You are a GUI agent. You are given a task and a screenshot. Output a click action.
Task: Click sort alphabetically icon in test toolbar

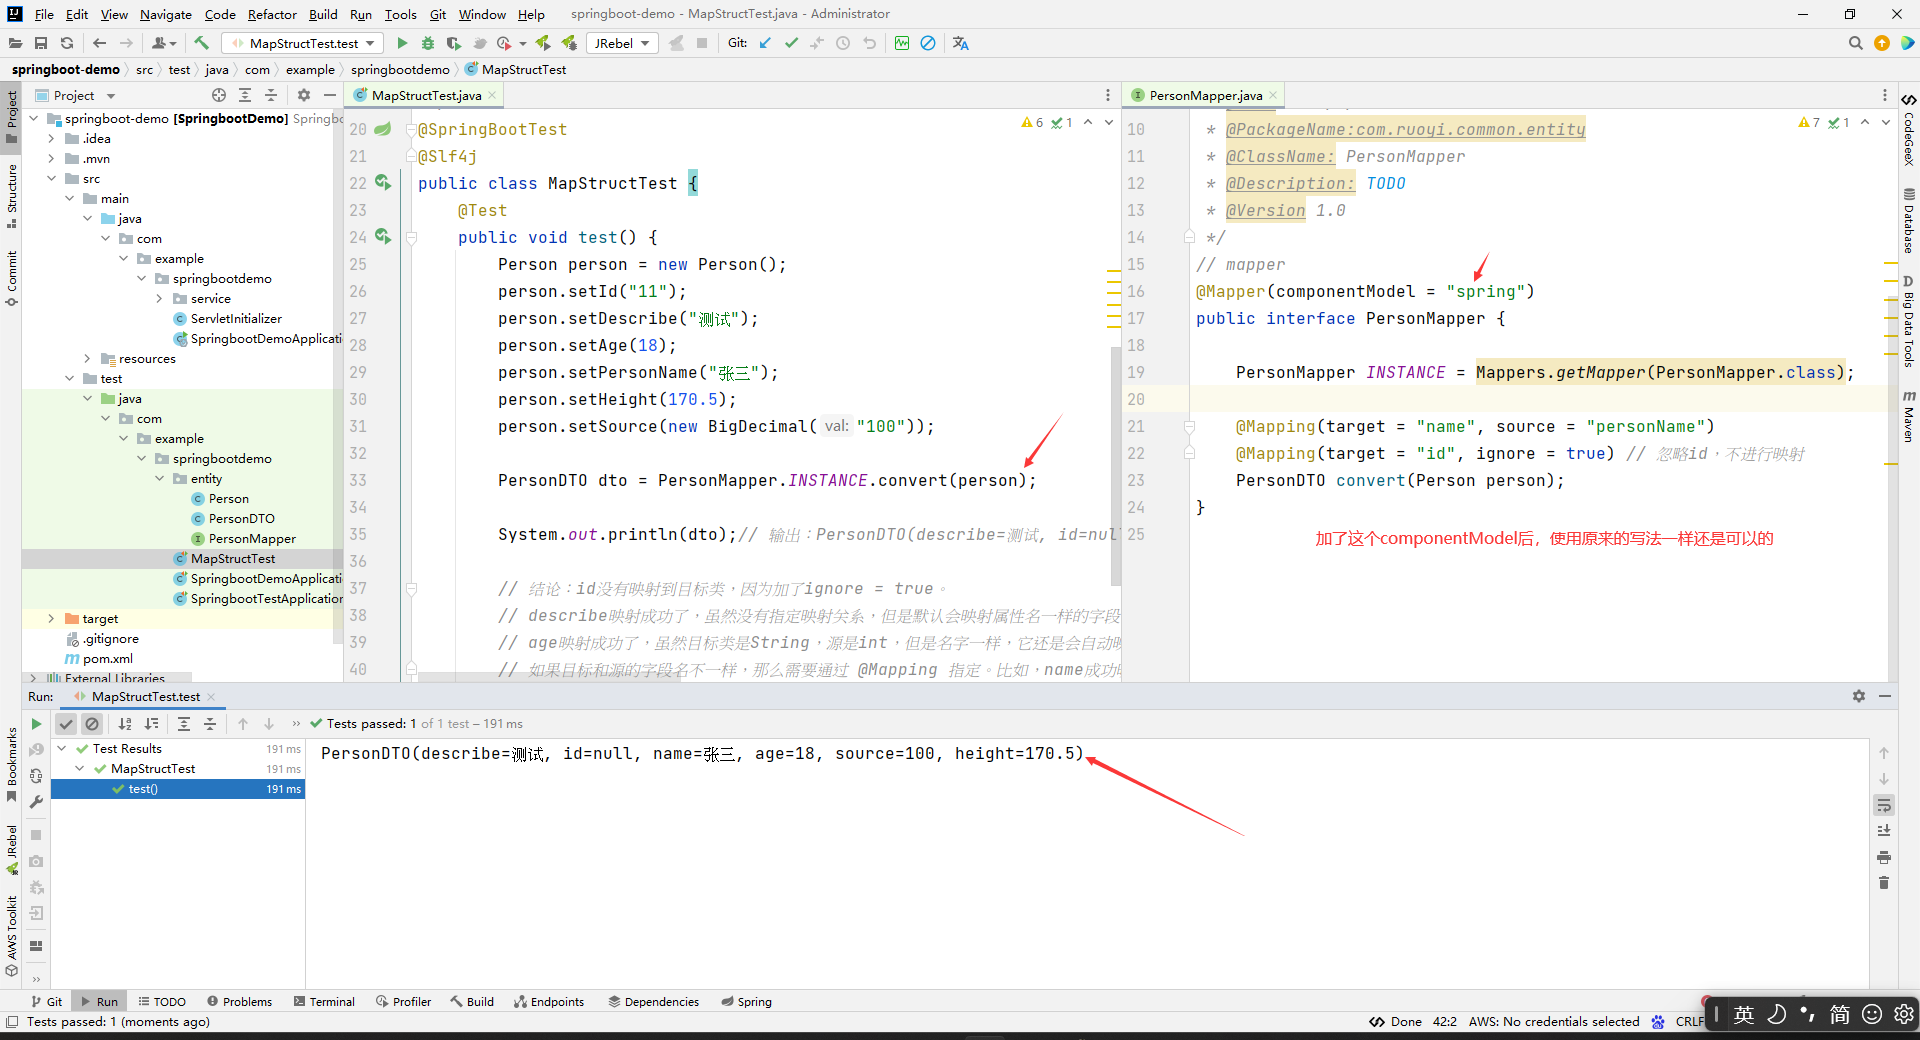pyautogui.click(x=125, y=724)
